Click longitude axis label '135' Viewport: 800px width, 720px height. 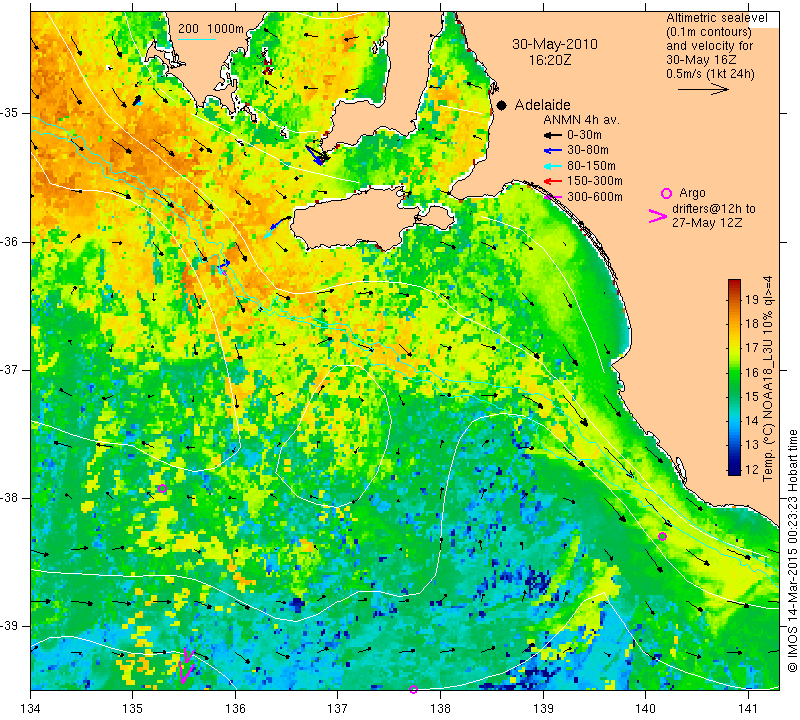pyautogui.click(x=133, y=709)
